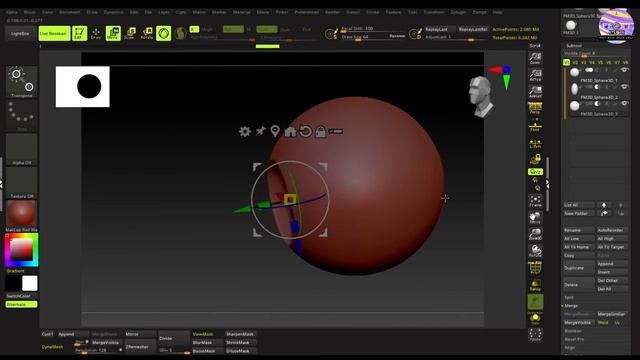Click the gizmo home icon

tap(290, 131)
